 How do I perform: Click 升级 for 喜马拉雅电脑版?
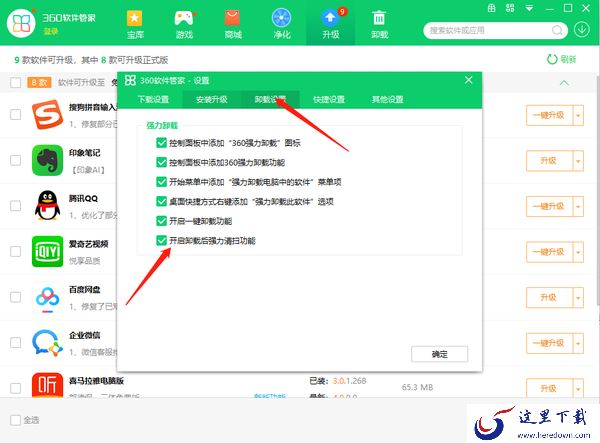tap(549, 388)
